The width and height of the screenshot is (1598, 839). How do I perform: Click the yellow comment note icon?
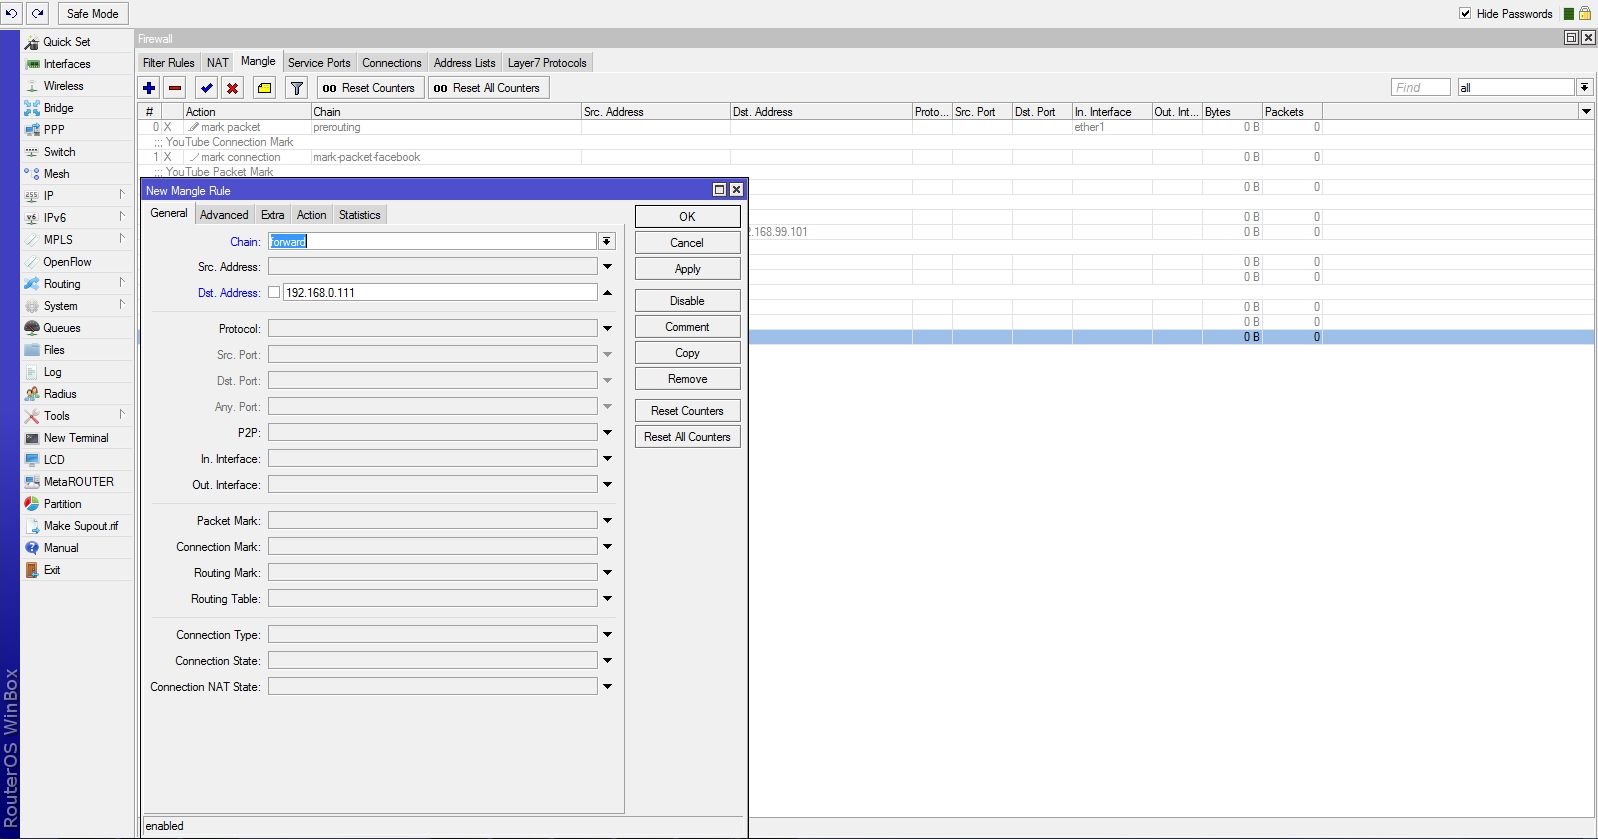264,88
